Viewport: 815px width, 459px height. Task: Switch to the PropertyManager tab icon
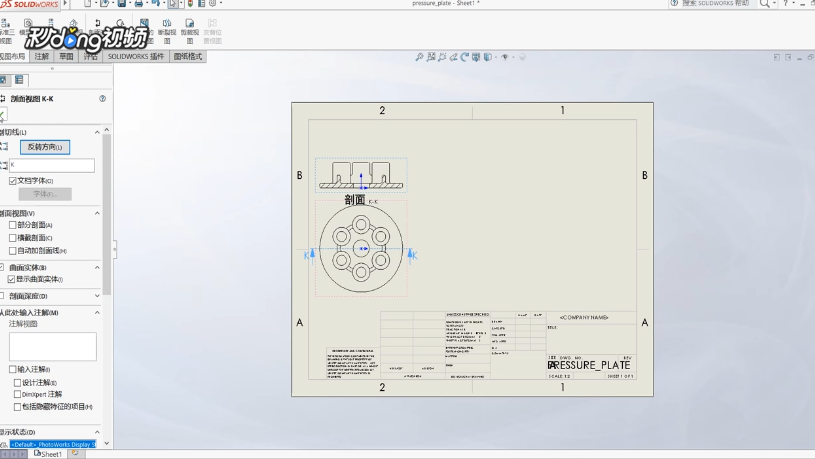click(19, 80)
